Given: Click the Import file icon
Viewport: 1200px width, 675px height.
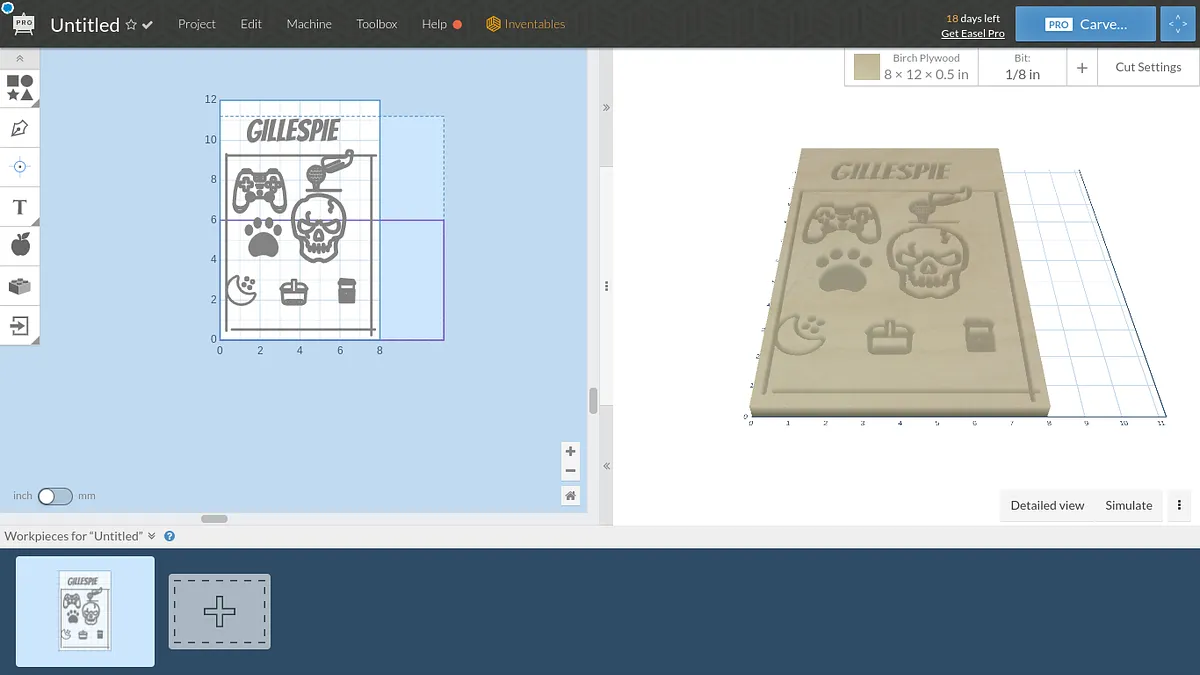Looking at the screenshot, I should (x=19, y=325).
